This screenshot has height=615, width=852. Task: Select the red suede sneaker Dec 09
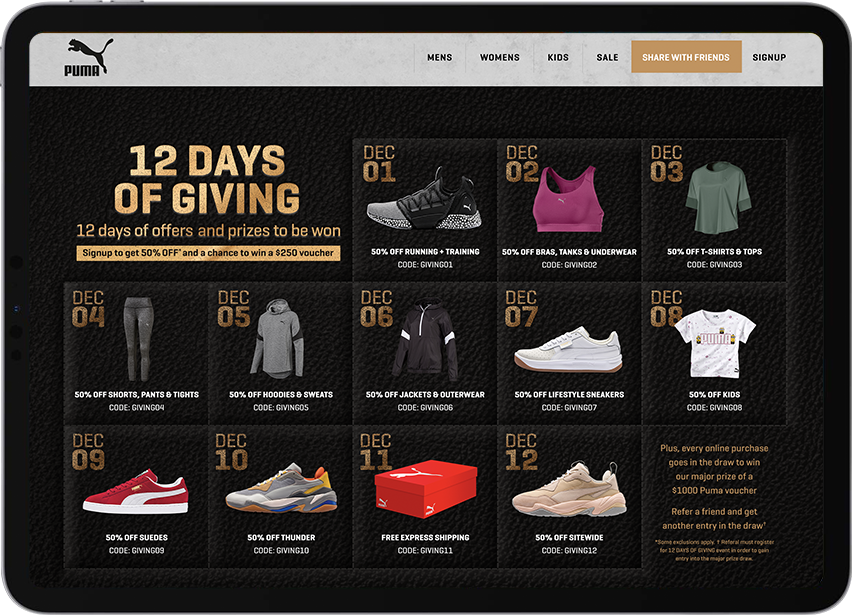136,492
